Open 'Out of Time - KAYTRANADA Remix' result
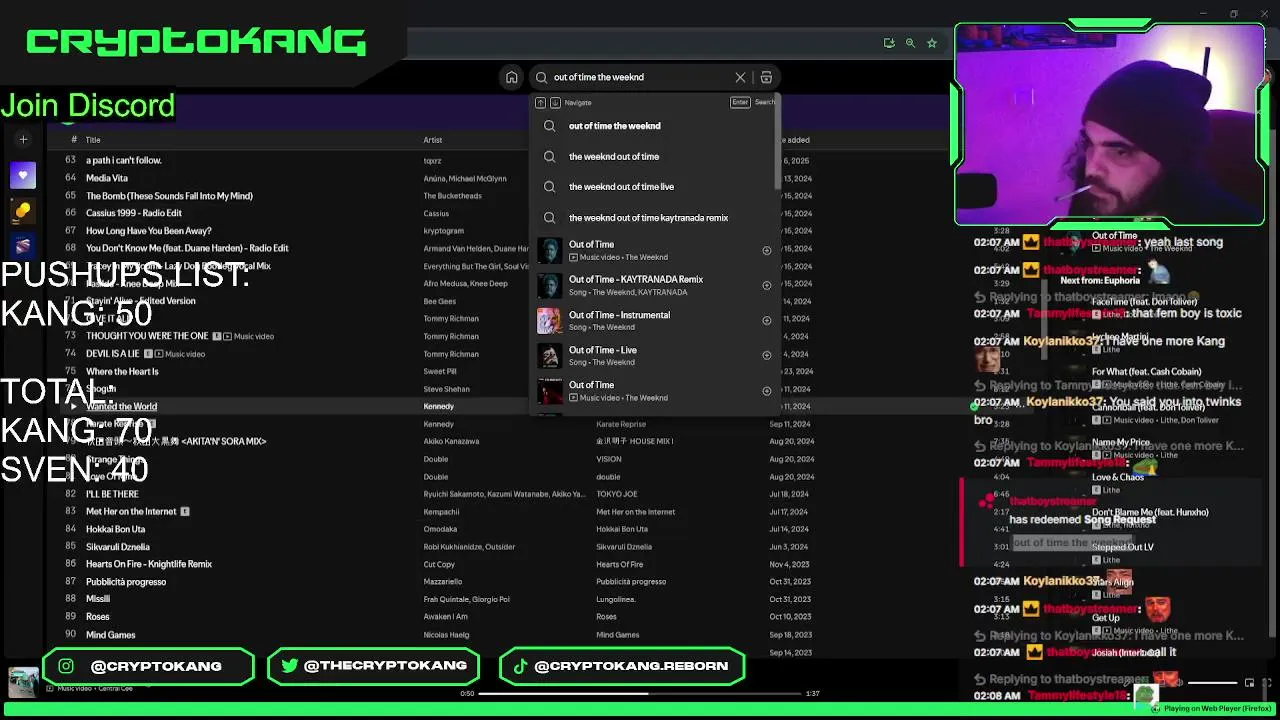 coord(653,285)
